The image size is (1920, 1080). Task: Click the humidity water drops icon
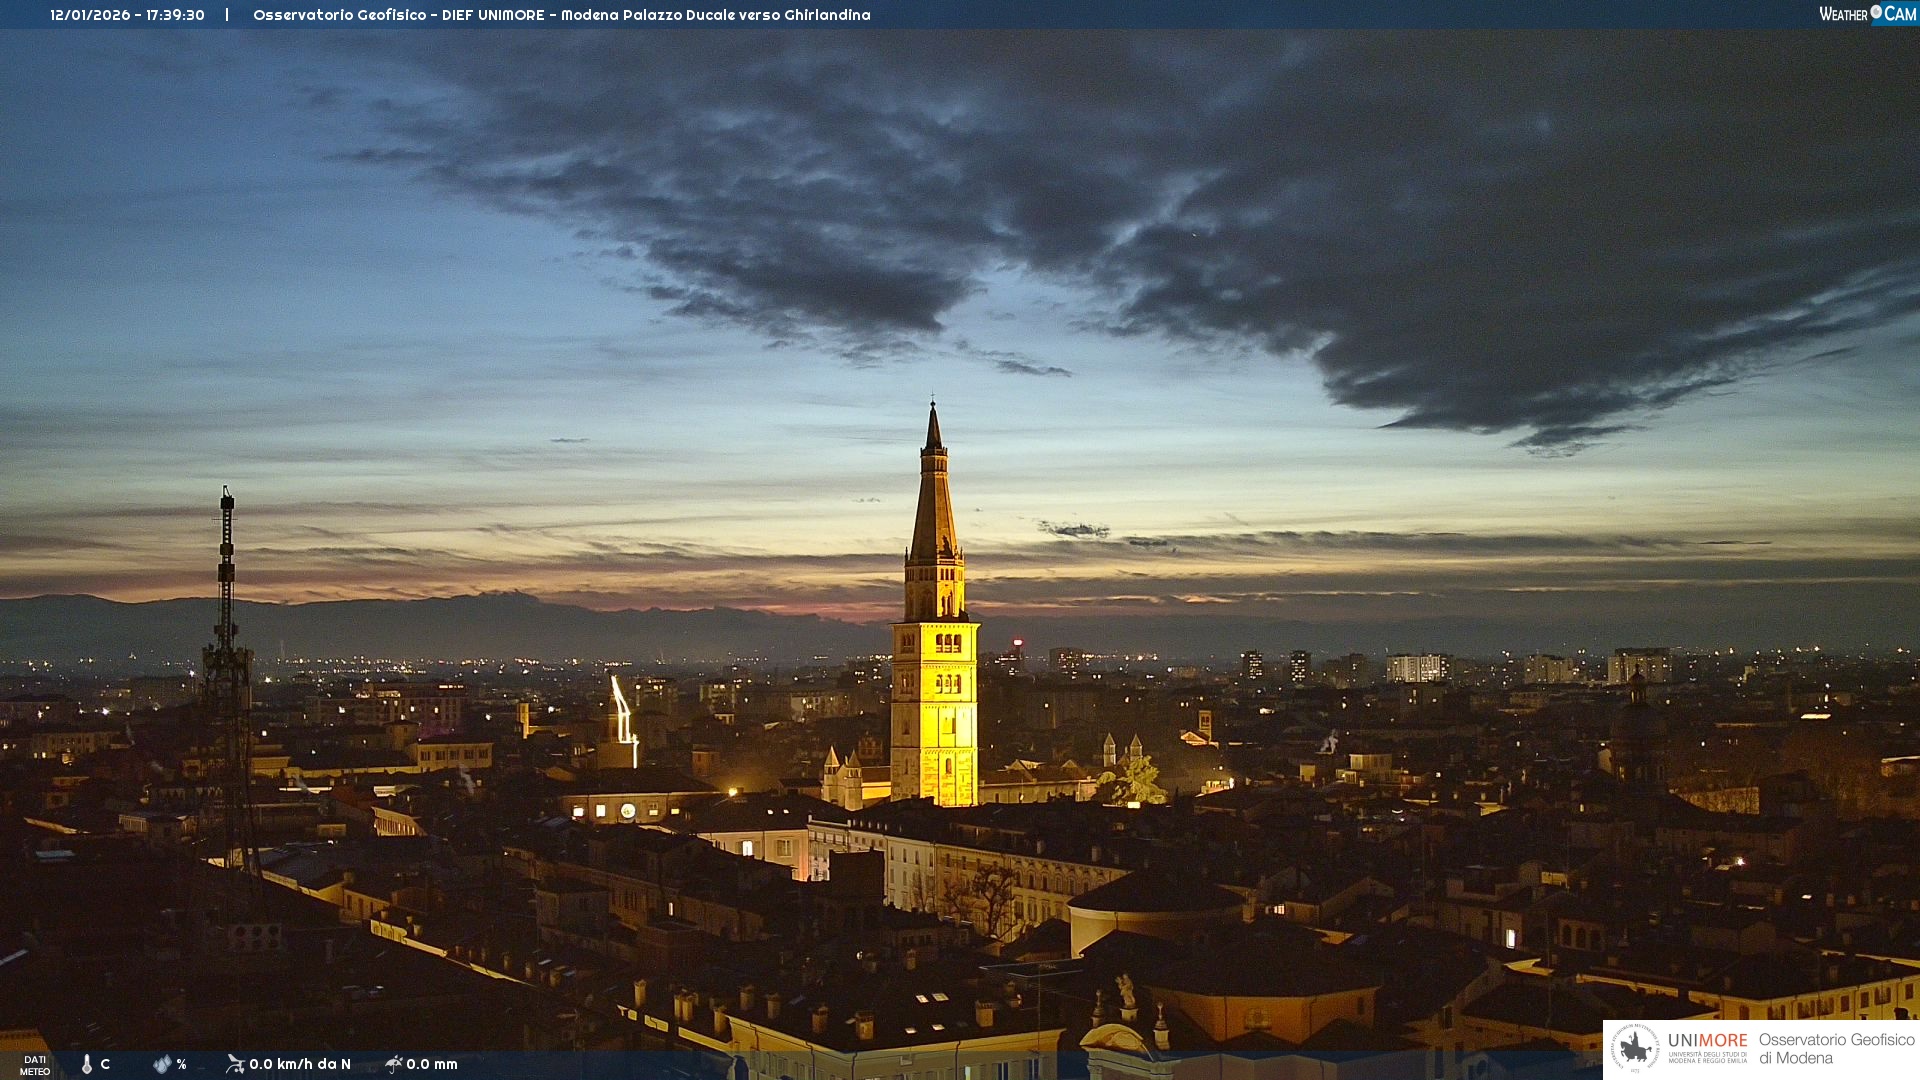162,1064
